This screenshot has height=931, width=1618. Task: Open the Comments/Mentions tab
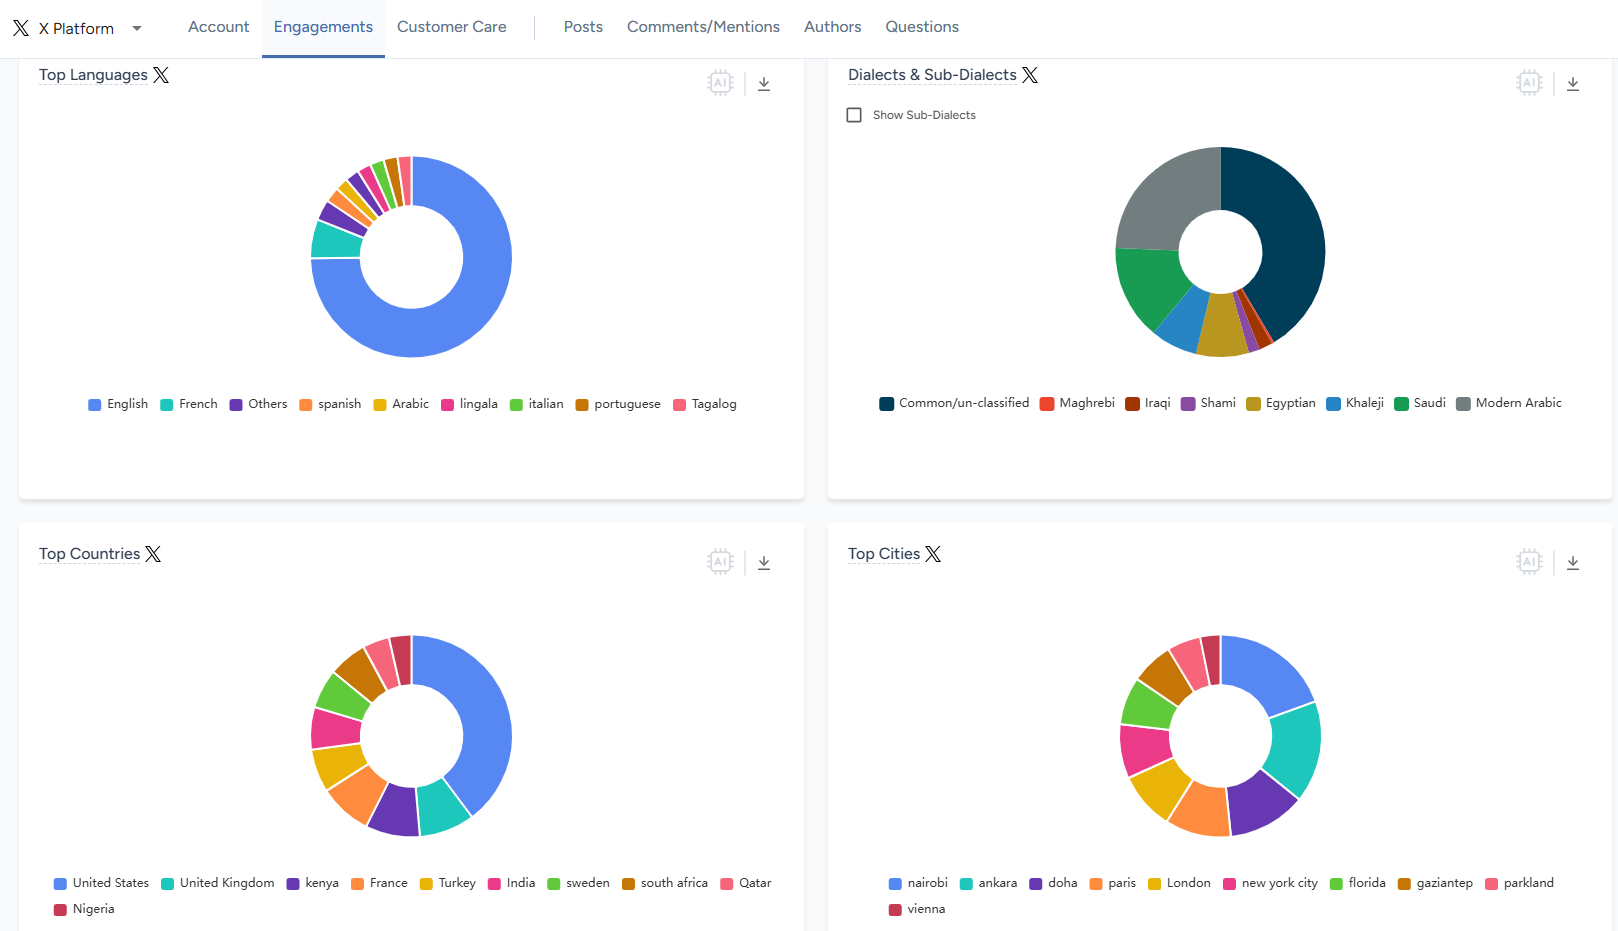[703, 27]
